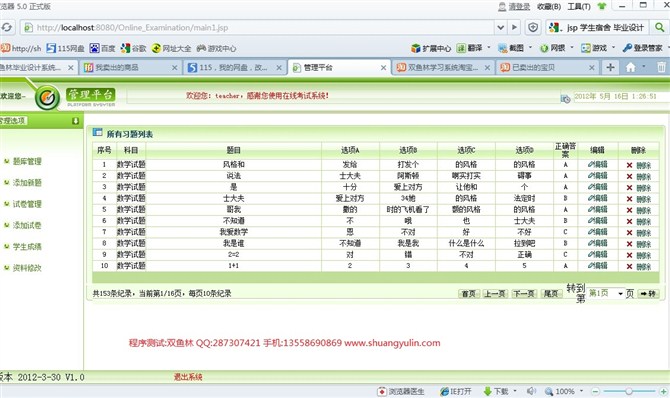The image size is (670, 398).
Task: Click the green shirt skin icon
Action: tap(602, 6)
